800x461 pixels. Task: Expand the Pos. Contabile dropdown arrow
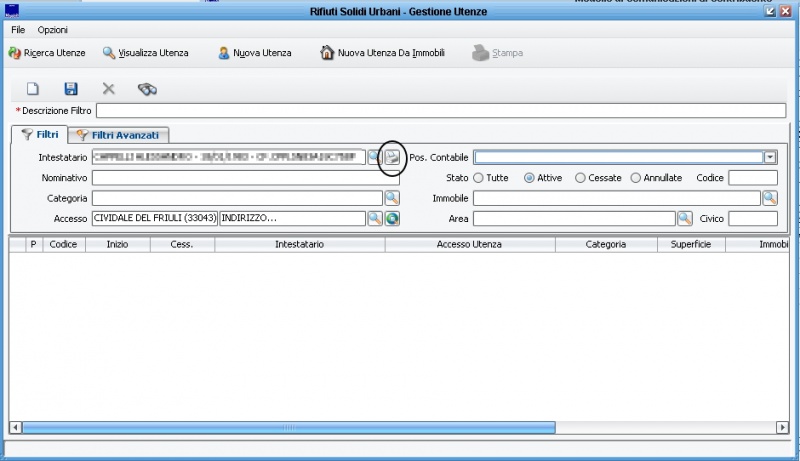click(x=770, y=157)
